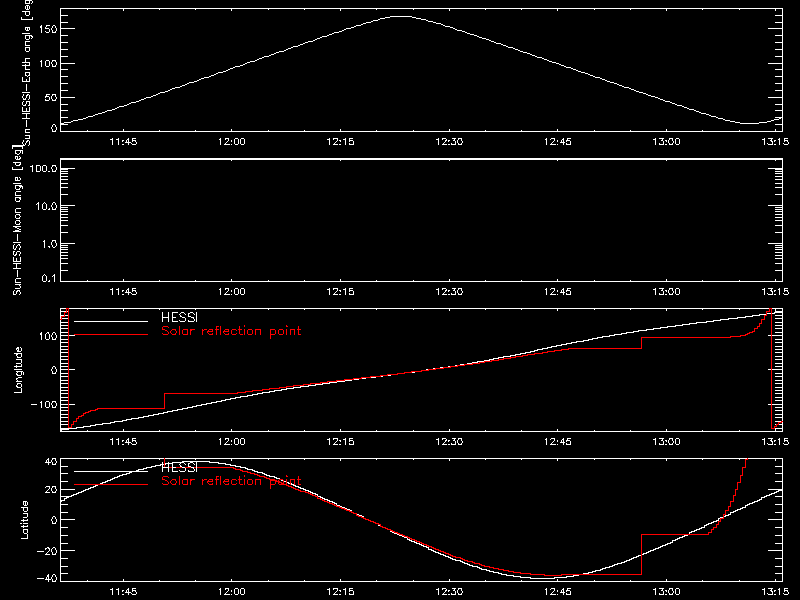Image resolution: width=800 pixels, height=600 pixels.
Task: Select the 0 tick on Longitude axis
Action: [x=54, y=370]
